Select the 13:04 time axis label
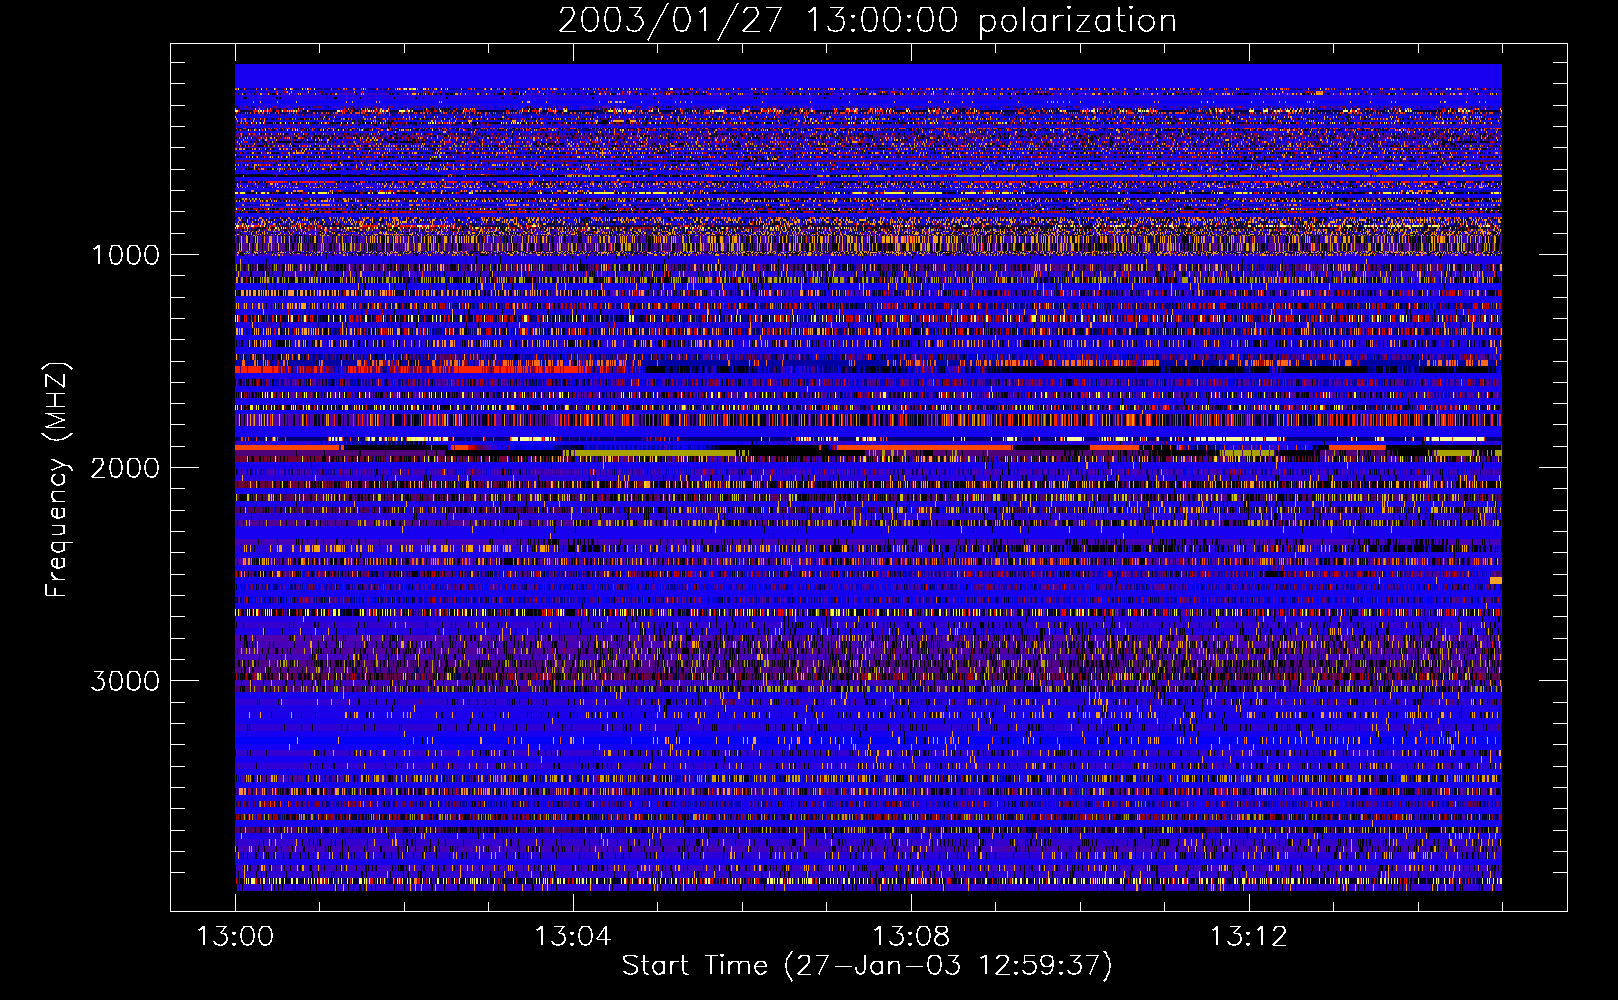The width and height of the screenshot is (1618, 1000). tap(572, 937)
